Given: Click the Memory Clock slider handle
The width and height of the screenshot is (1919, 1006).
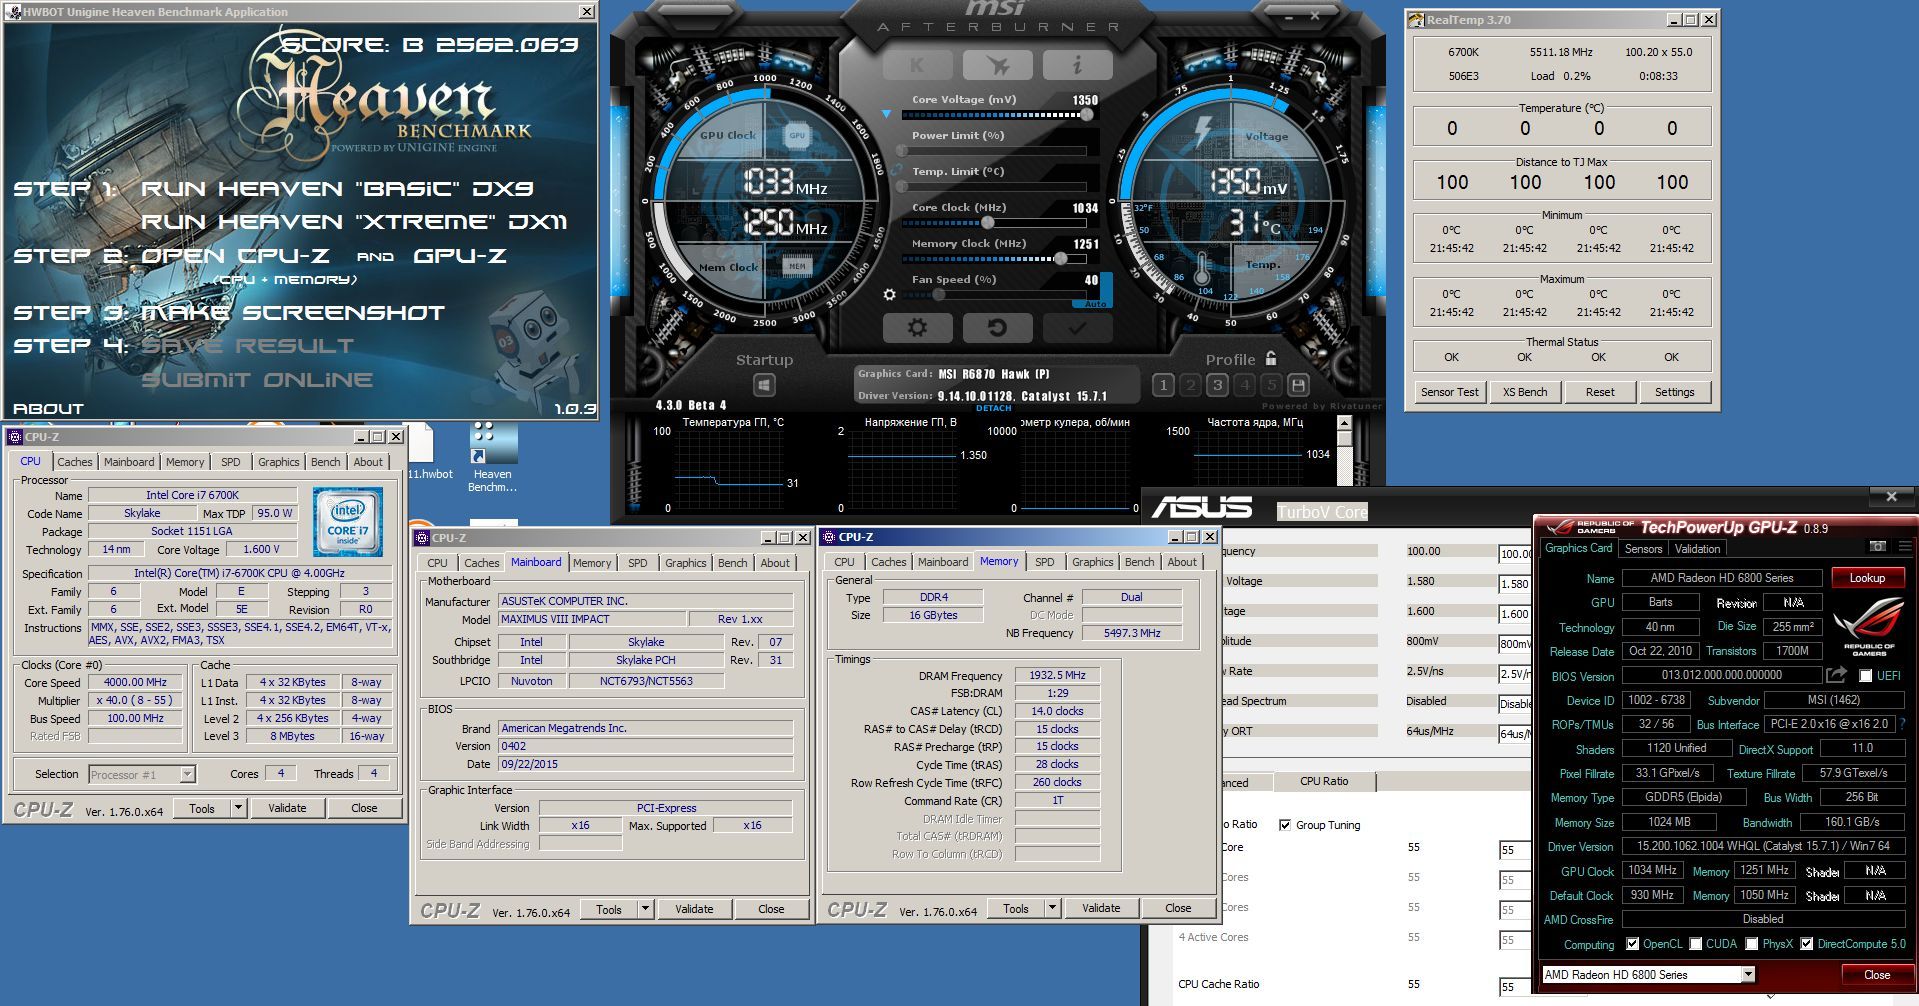Looking at the screenshot, I should pyautogui.click(x=1060, y=259).
